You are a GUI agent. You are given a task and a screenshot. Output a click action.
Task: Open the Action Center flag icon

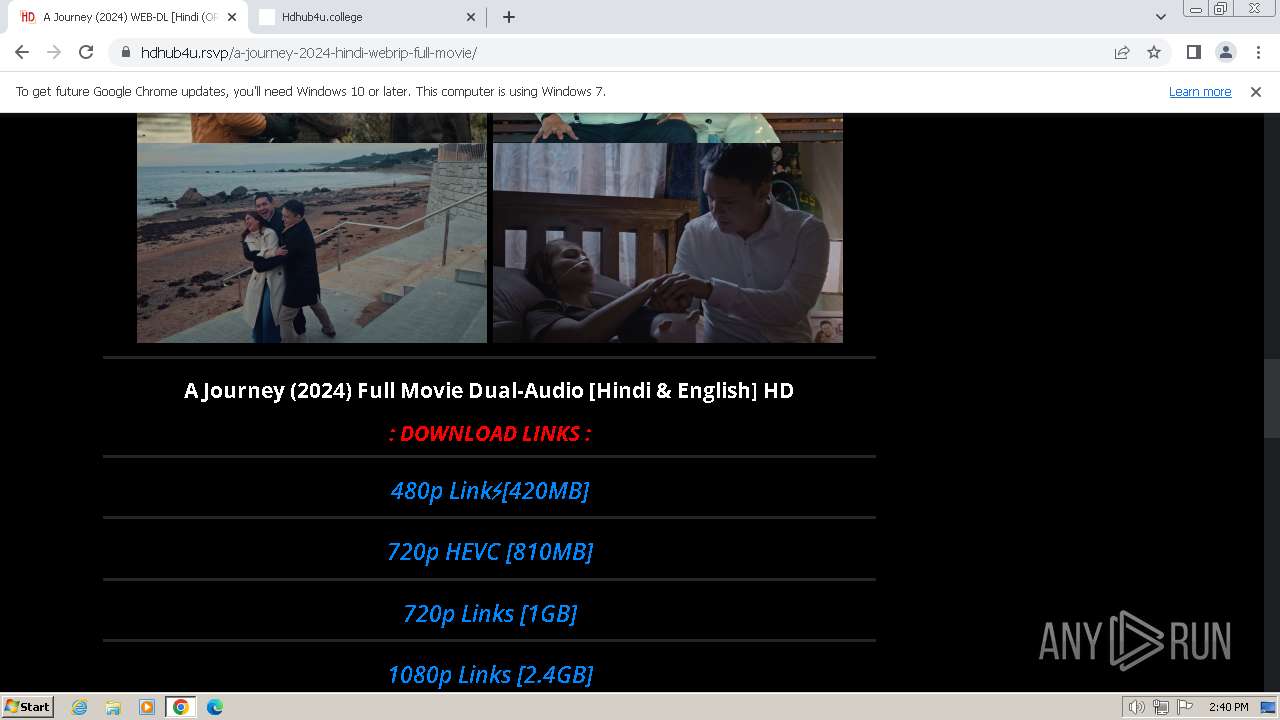tap(1185, 707)
